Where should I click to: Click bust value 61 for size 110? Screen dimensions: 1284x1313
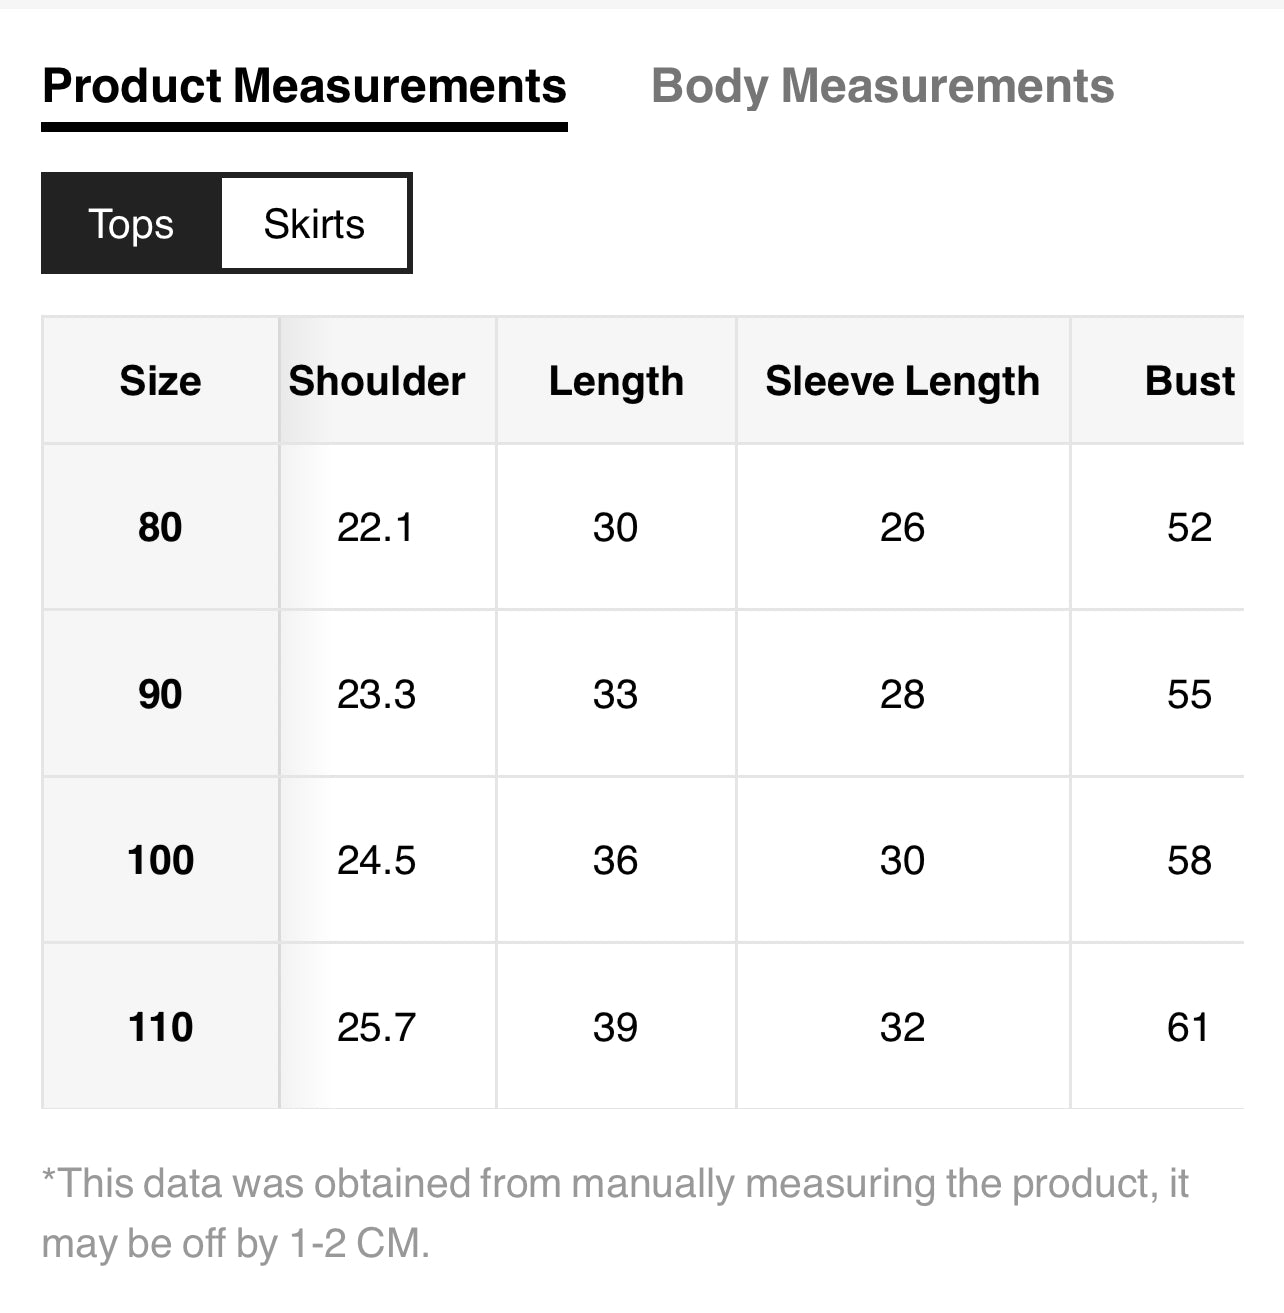1188,1027
